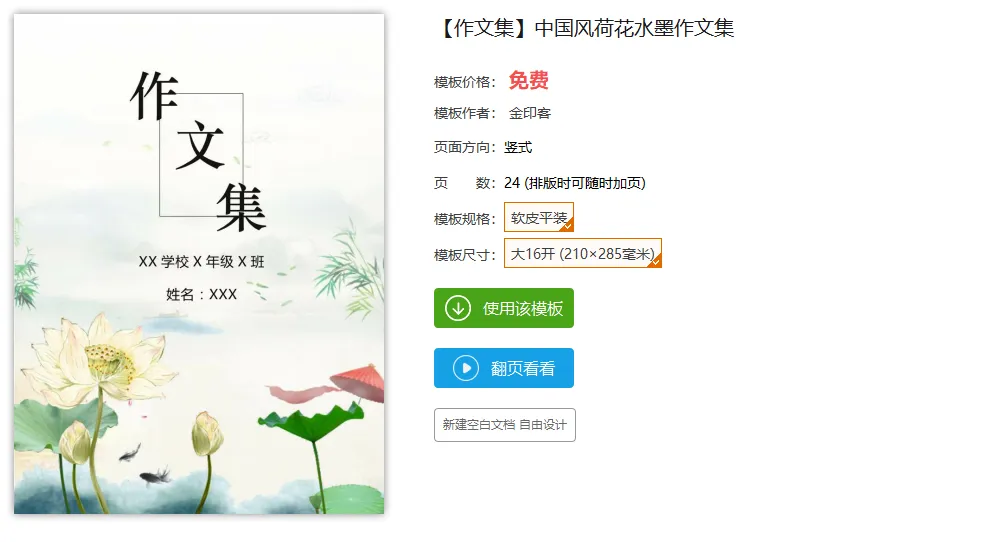Screen dimensions: 990x542
Task: Select the 软皮平装 binding option
Action: click(x=539, y=217)
